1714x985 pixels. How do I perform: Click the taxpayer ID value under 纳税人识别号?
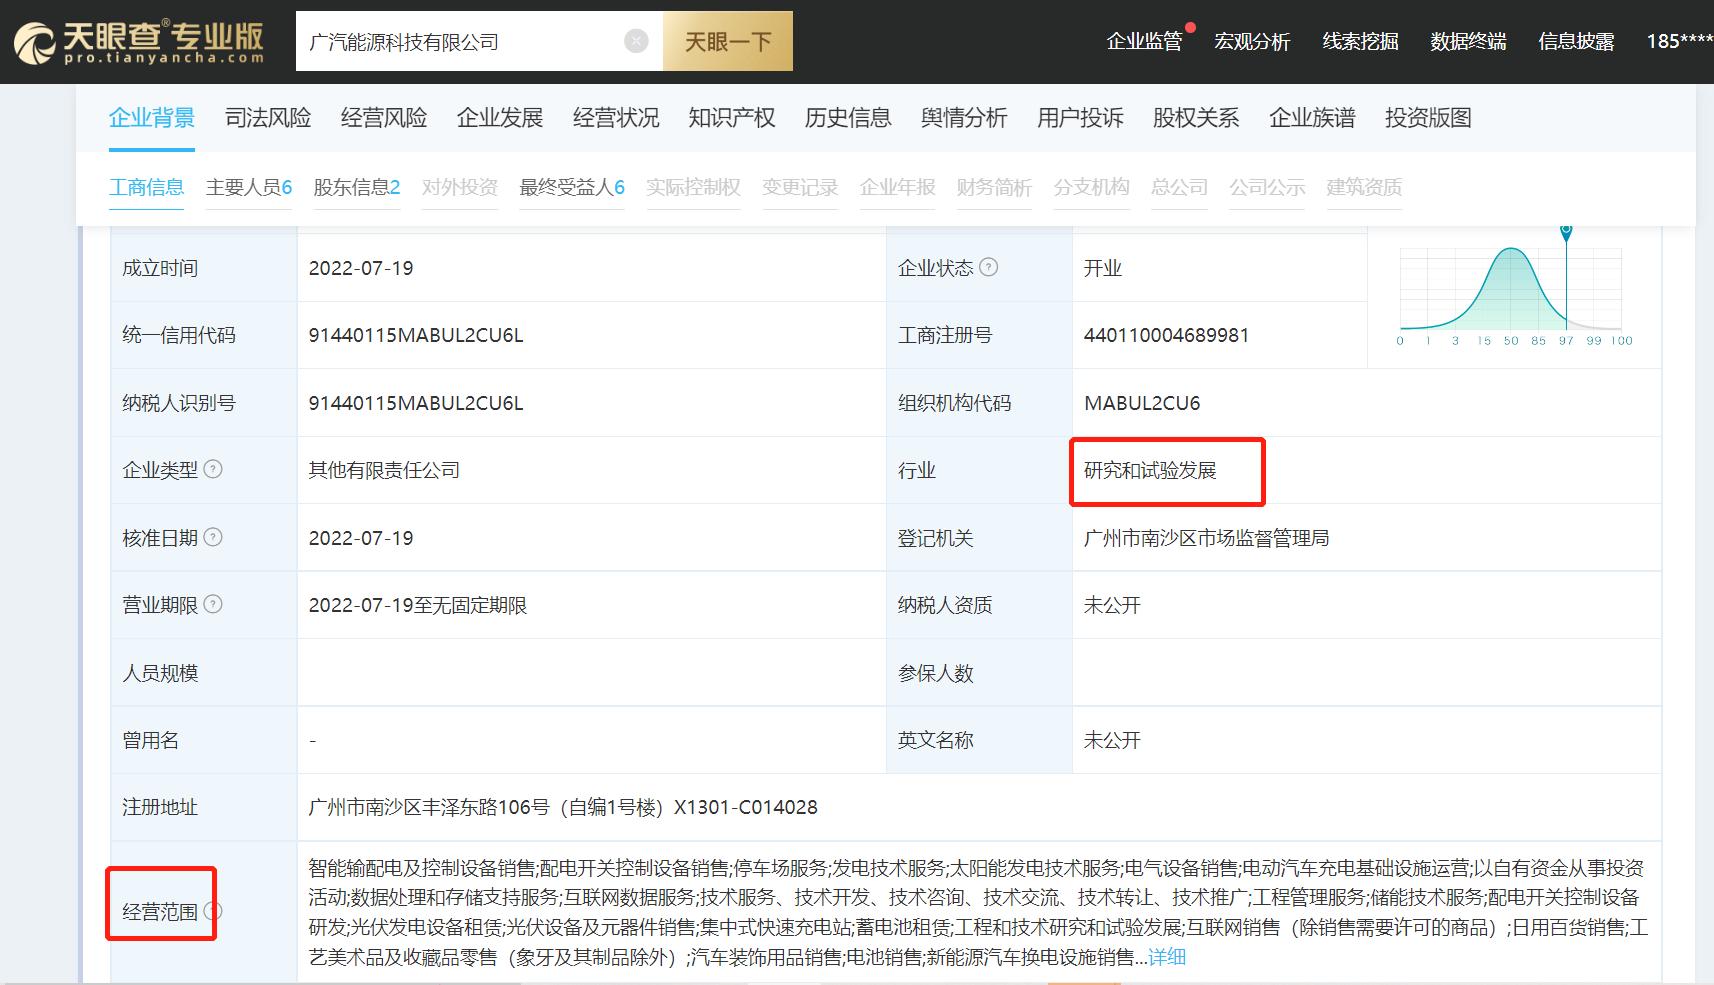(x=416, y=403)
